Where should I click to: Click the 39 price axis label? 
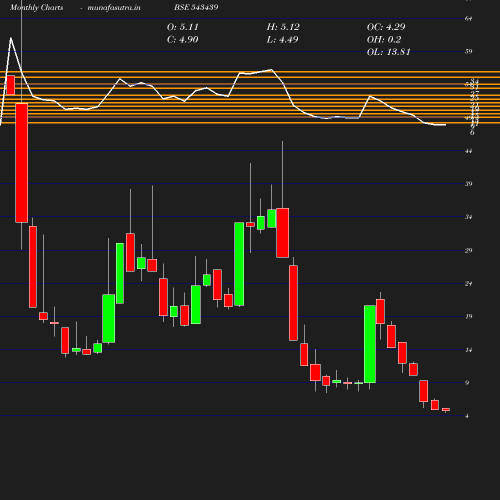point(468,184)
